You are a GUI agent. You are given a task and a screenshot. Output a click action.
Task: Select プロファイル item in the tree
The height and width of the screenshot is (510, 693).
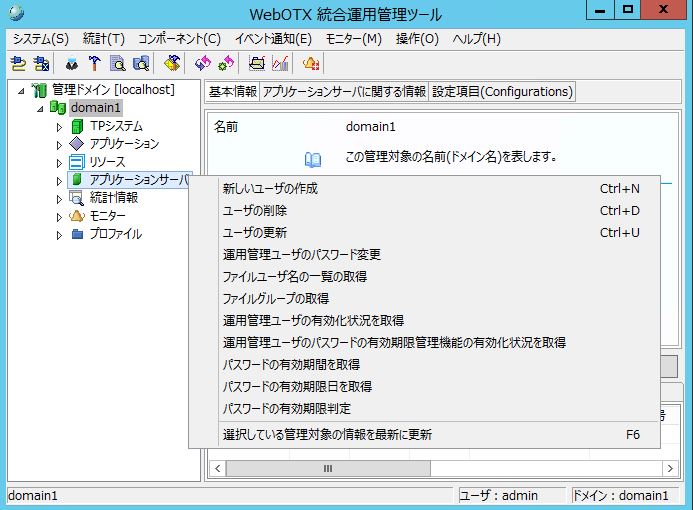click(115, 234)
